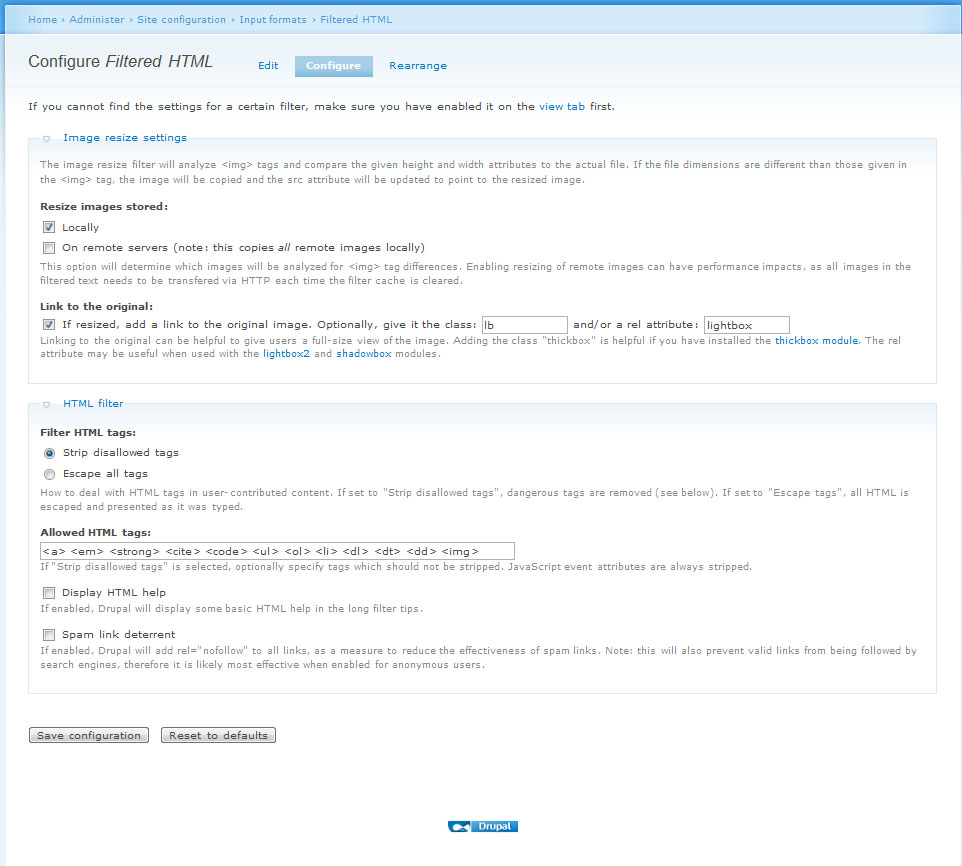Open the view tab link

coord(562,106)
